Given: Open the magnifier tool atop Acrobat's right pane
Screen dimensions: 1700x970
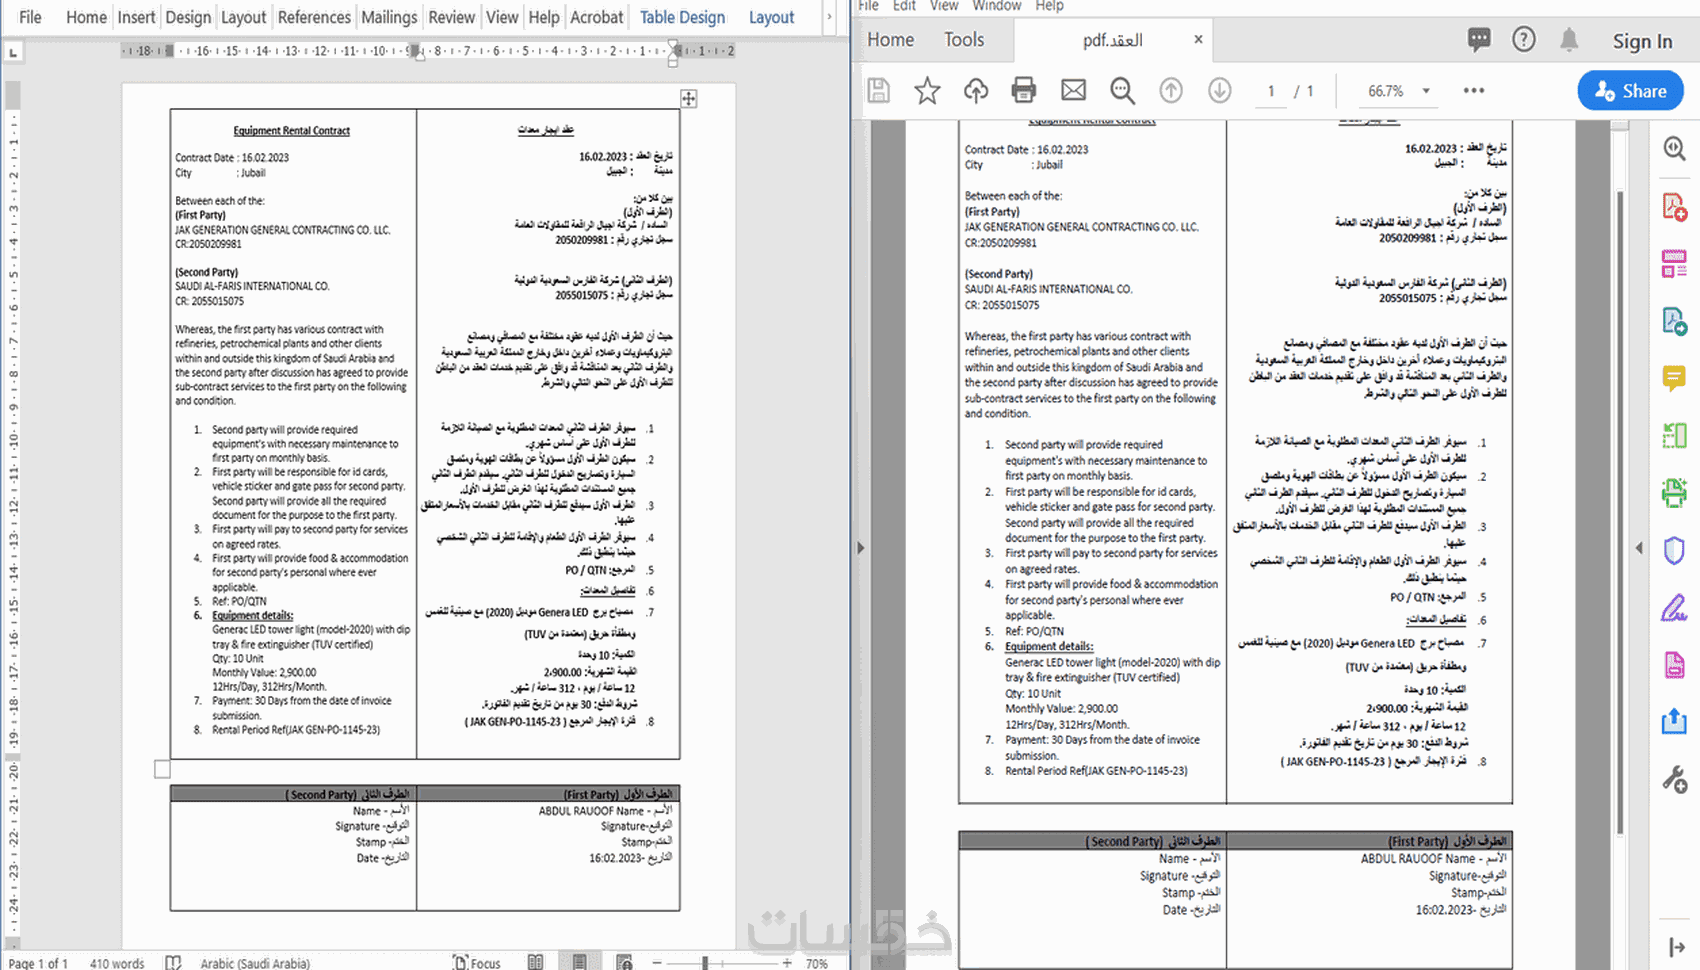Looking at the screenshot, I should click(1674, 149).
